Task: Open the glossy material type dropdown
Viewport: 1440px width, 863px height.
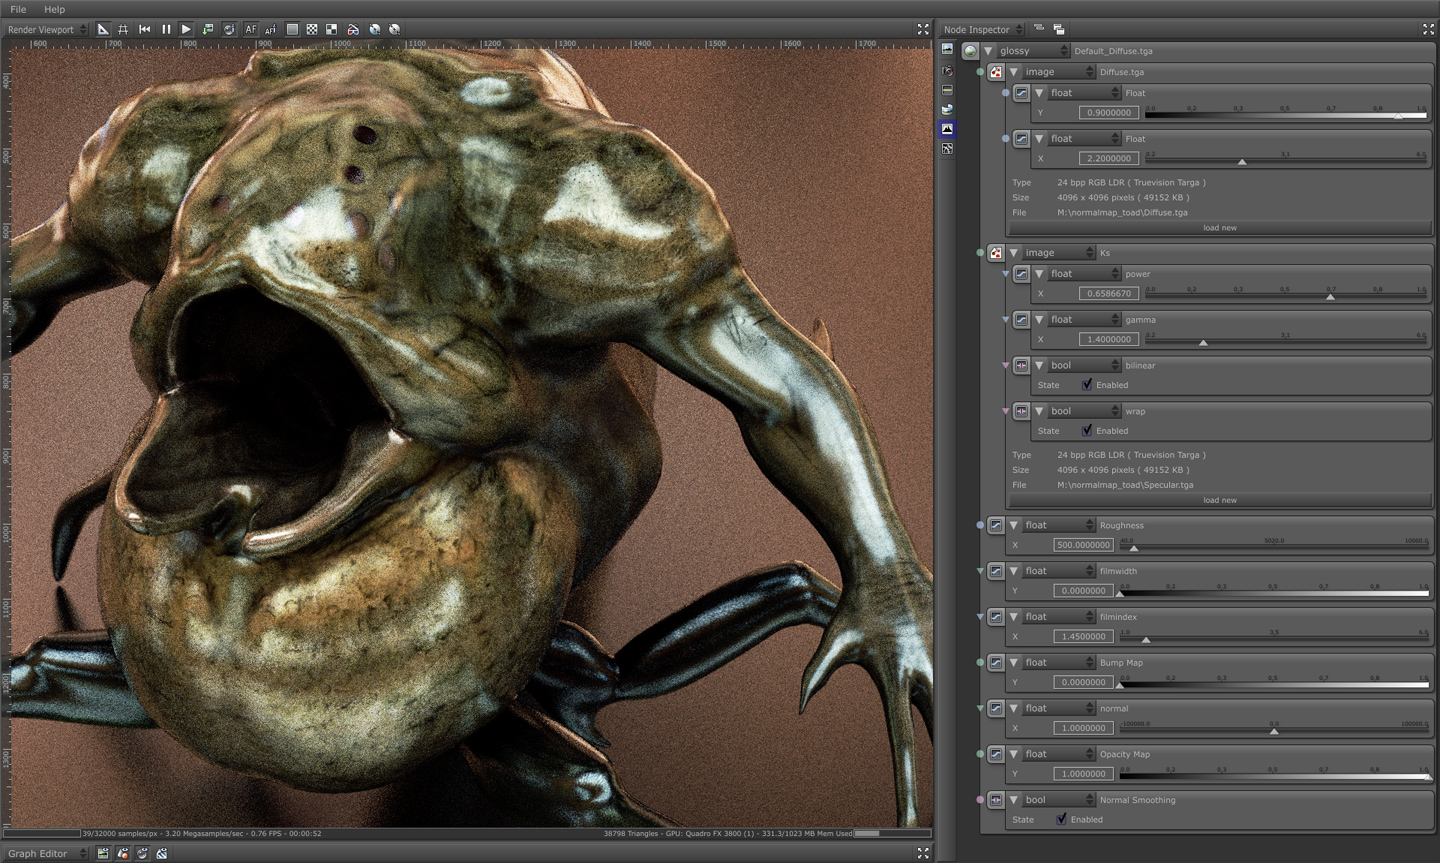Action: coord(1034,51)
